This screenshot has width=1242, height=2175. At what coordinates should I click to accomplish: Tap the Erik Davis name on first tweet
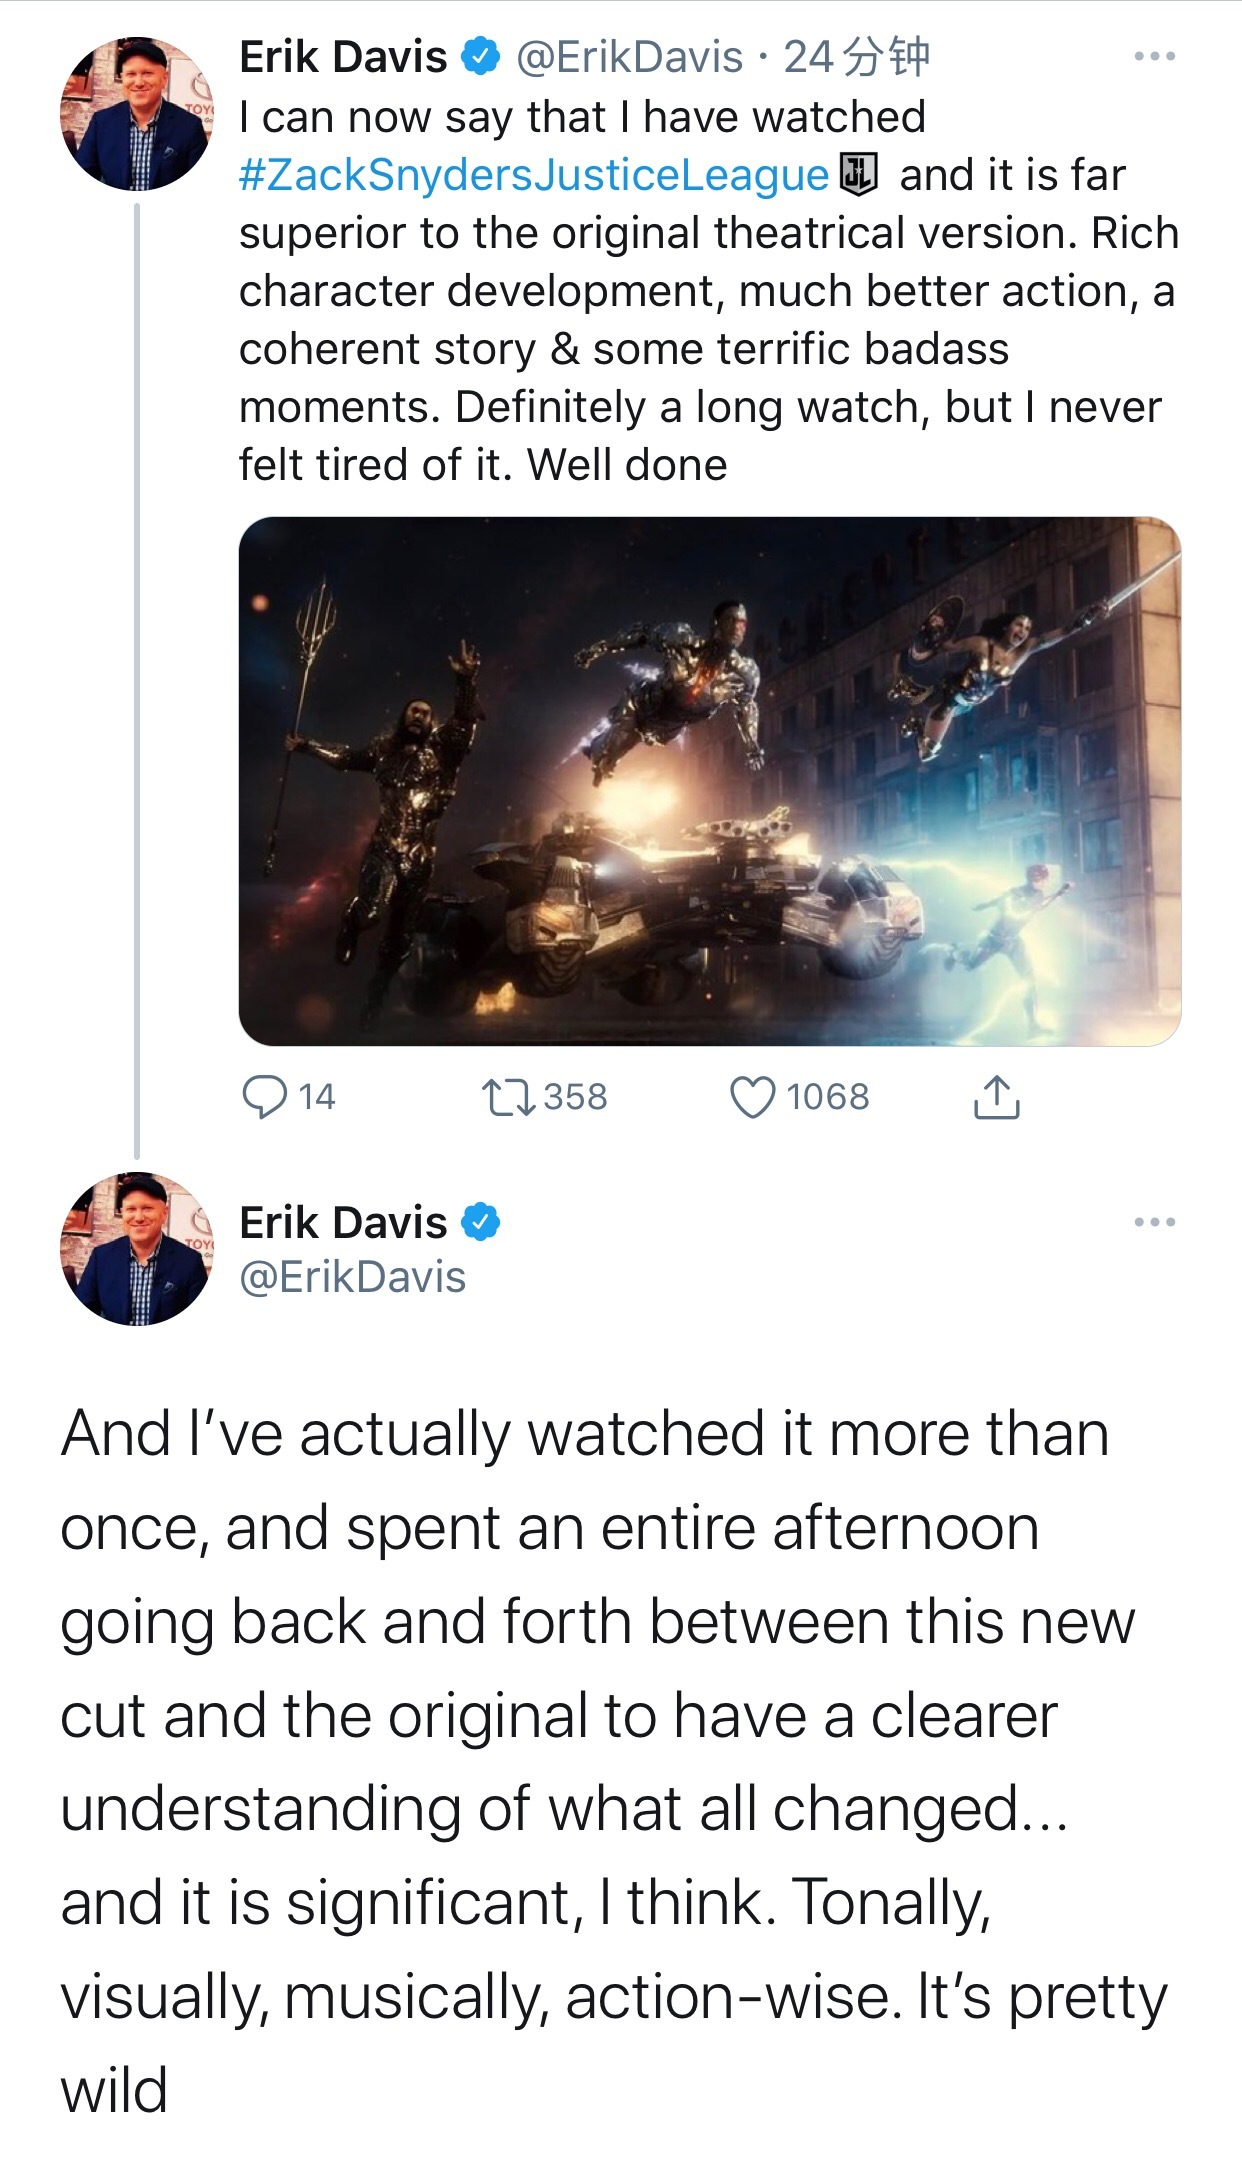point(343,57)
